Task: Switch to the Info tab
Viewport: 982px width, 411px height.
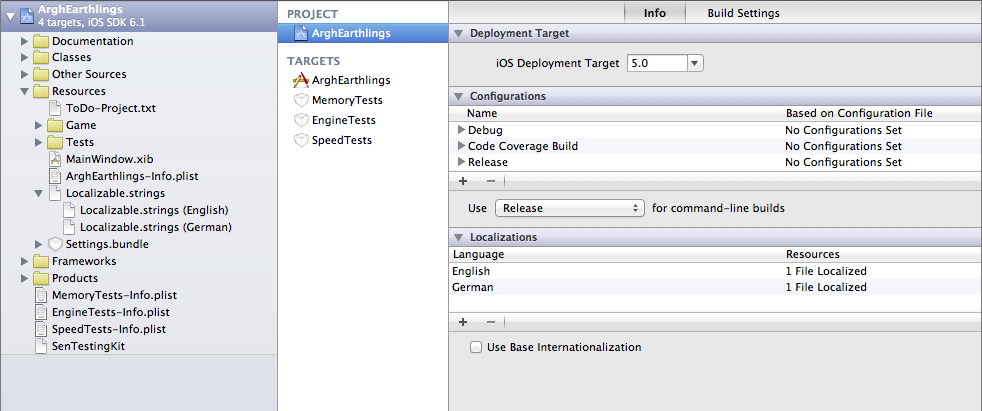Action: point(654,13)
